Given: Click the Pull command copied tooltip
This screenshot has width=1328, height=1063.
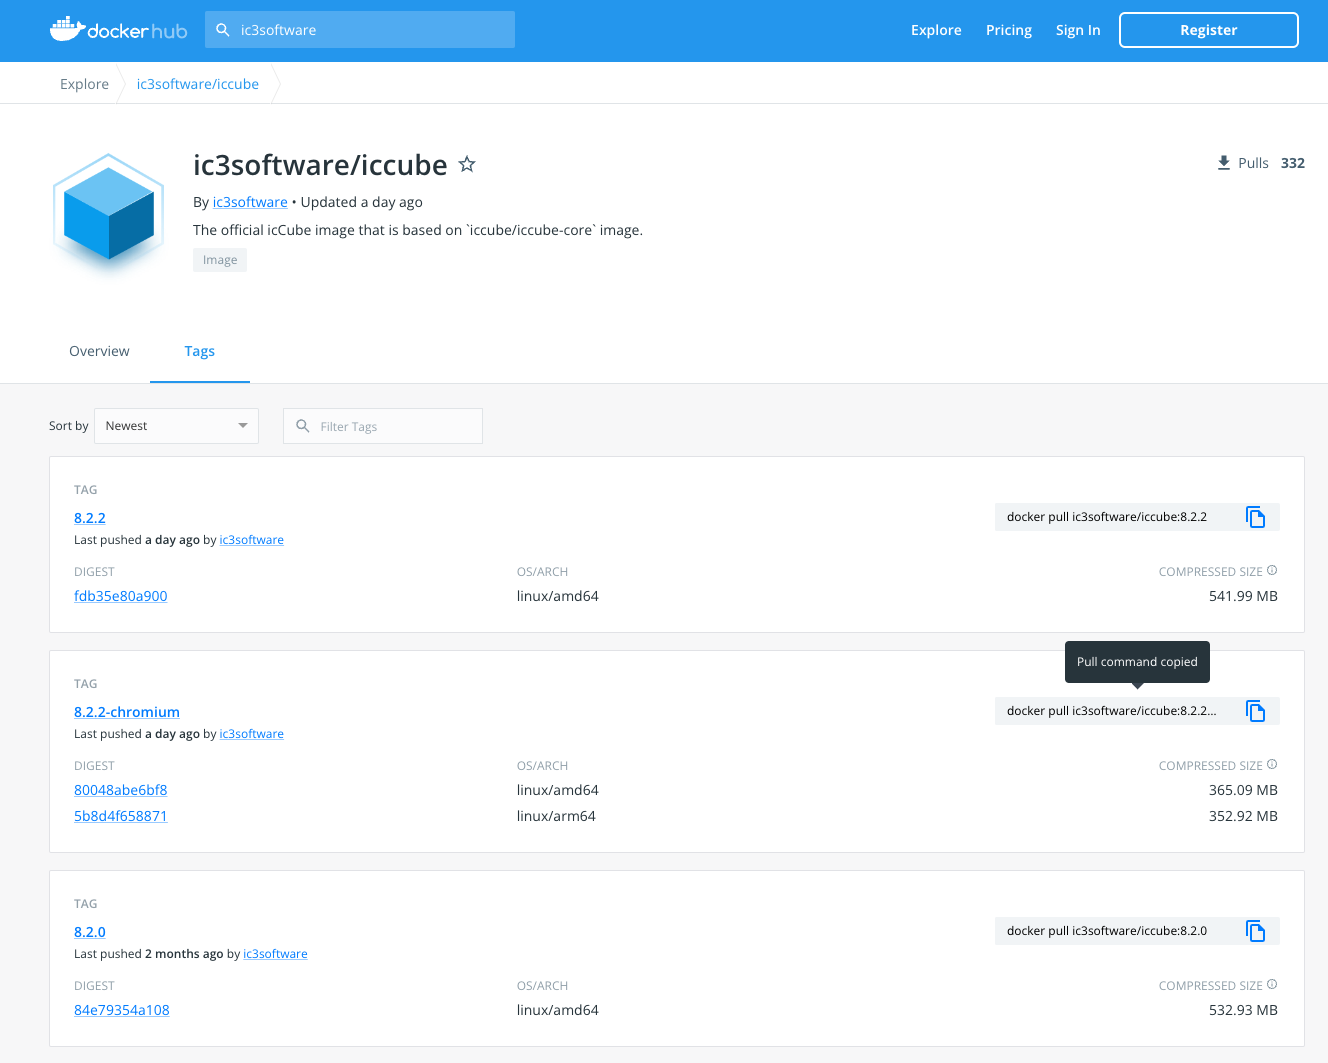Looking at the screenshot, I should click(1137, 662).
